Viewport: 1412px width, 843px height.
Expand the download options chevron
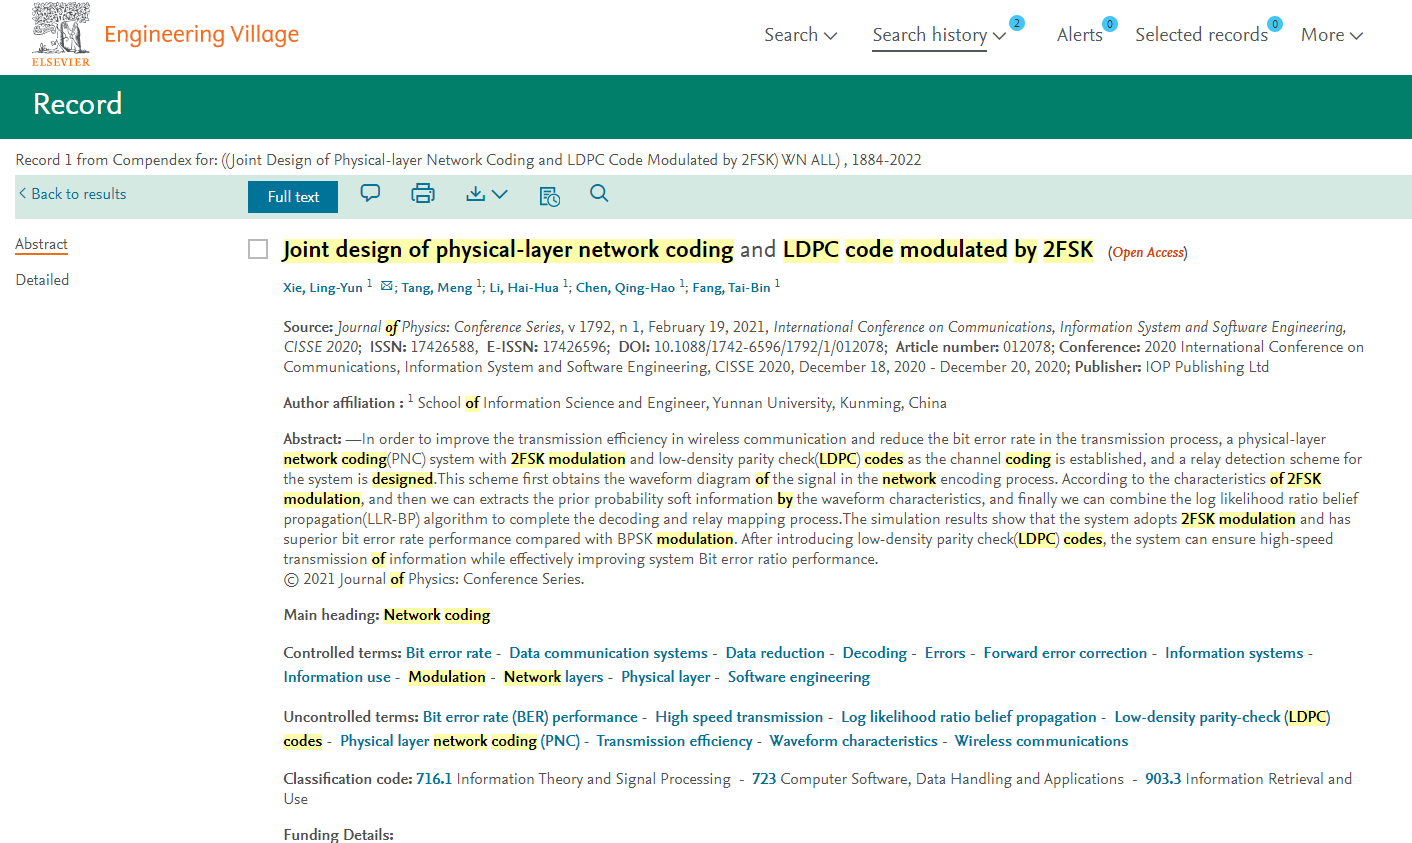(x=500, y=194)
